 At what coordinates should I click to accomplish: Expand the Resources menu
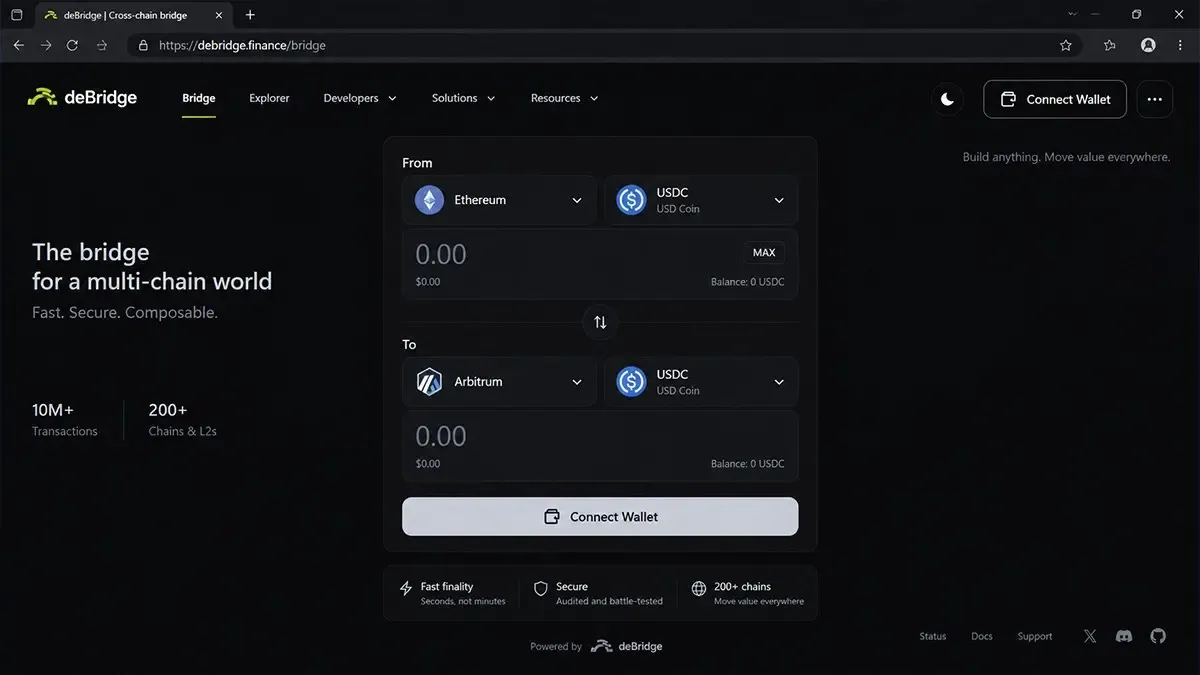(565, 98)
